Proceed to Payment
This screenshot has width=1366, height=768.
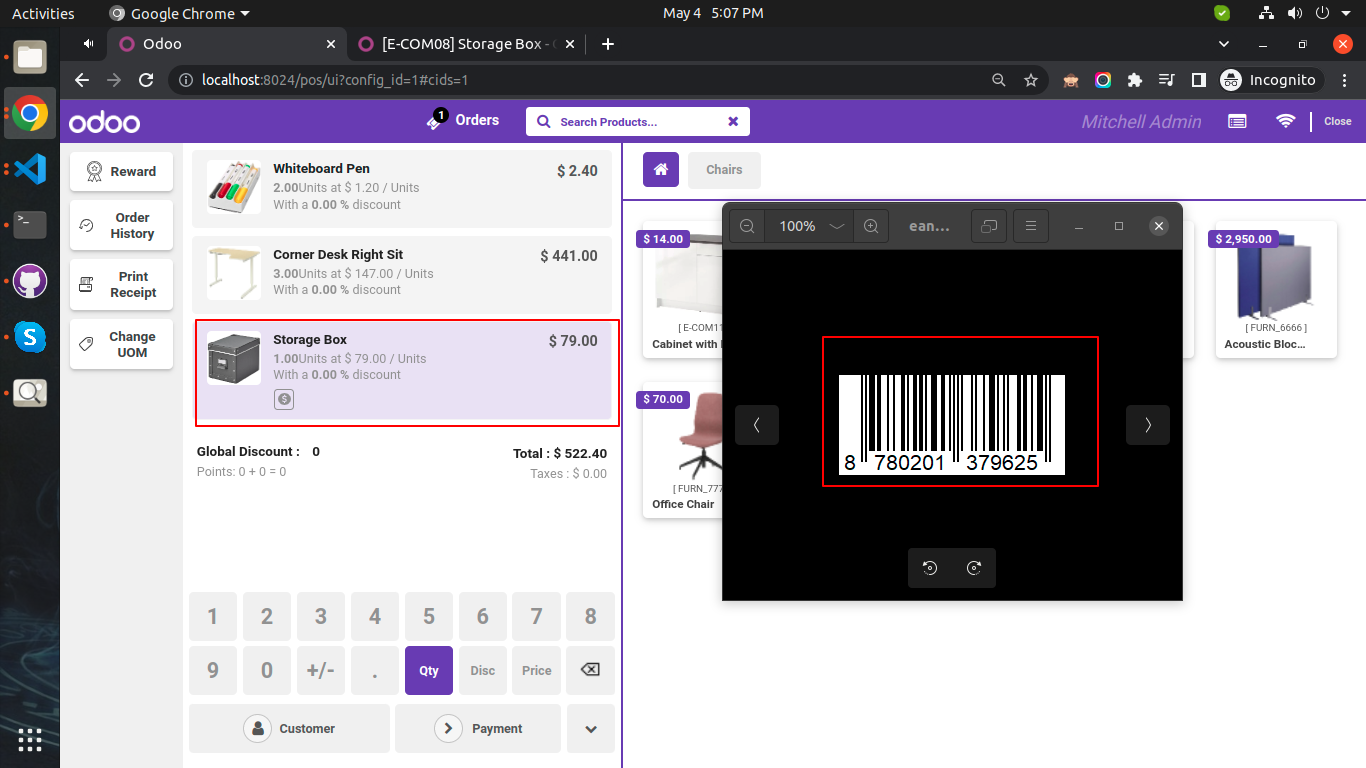(478, 728)
